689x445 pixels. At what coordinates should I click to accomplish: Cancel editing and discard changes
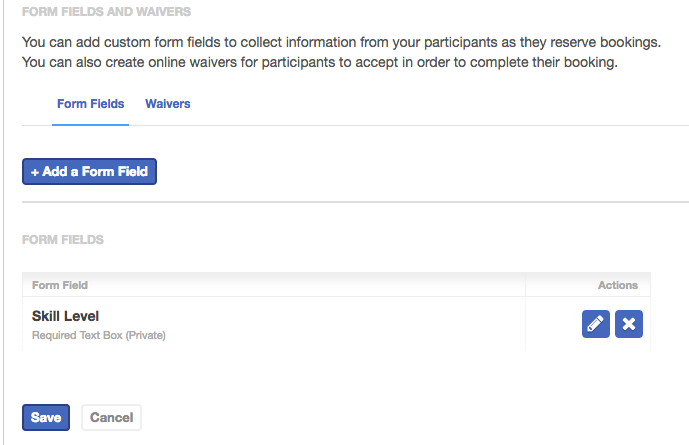(111, 417)
